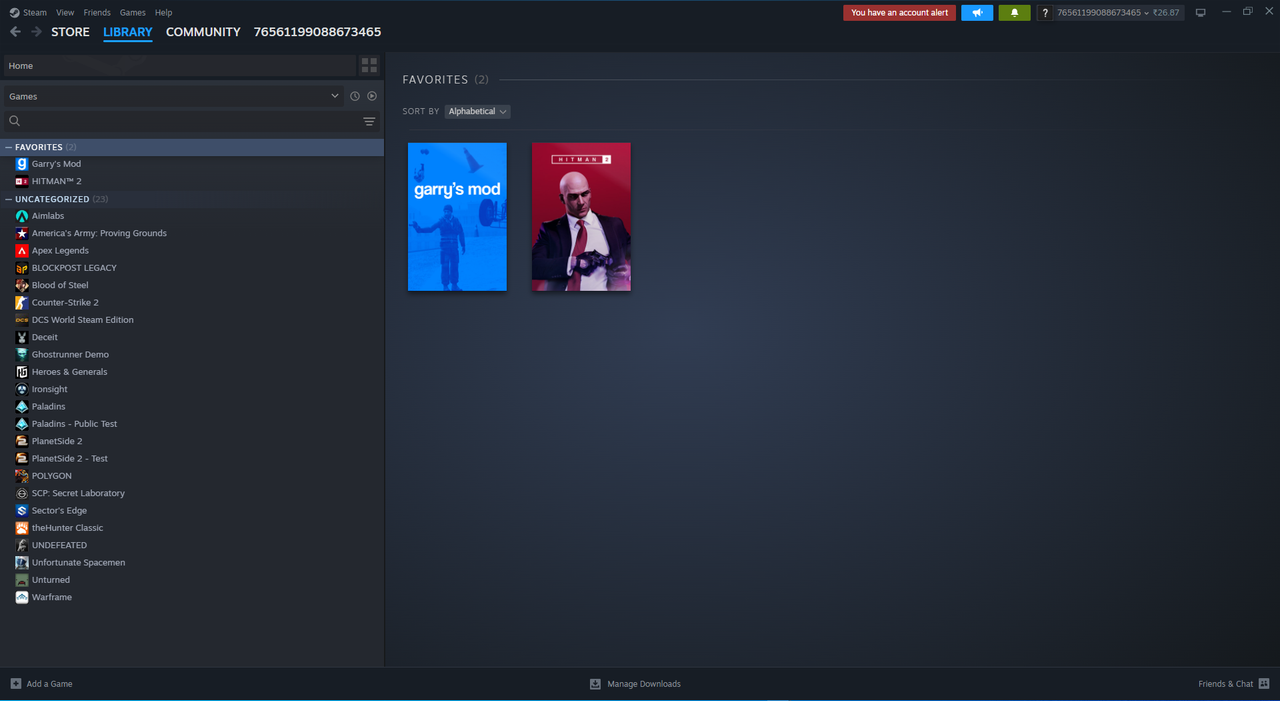The image size is (1280, 701).
Task: Go to the STORE tab
Action: click(x=70, y=32)
